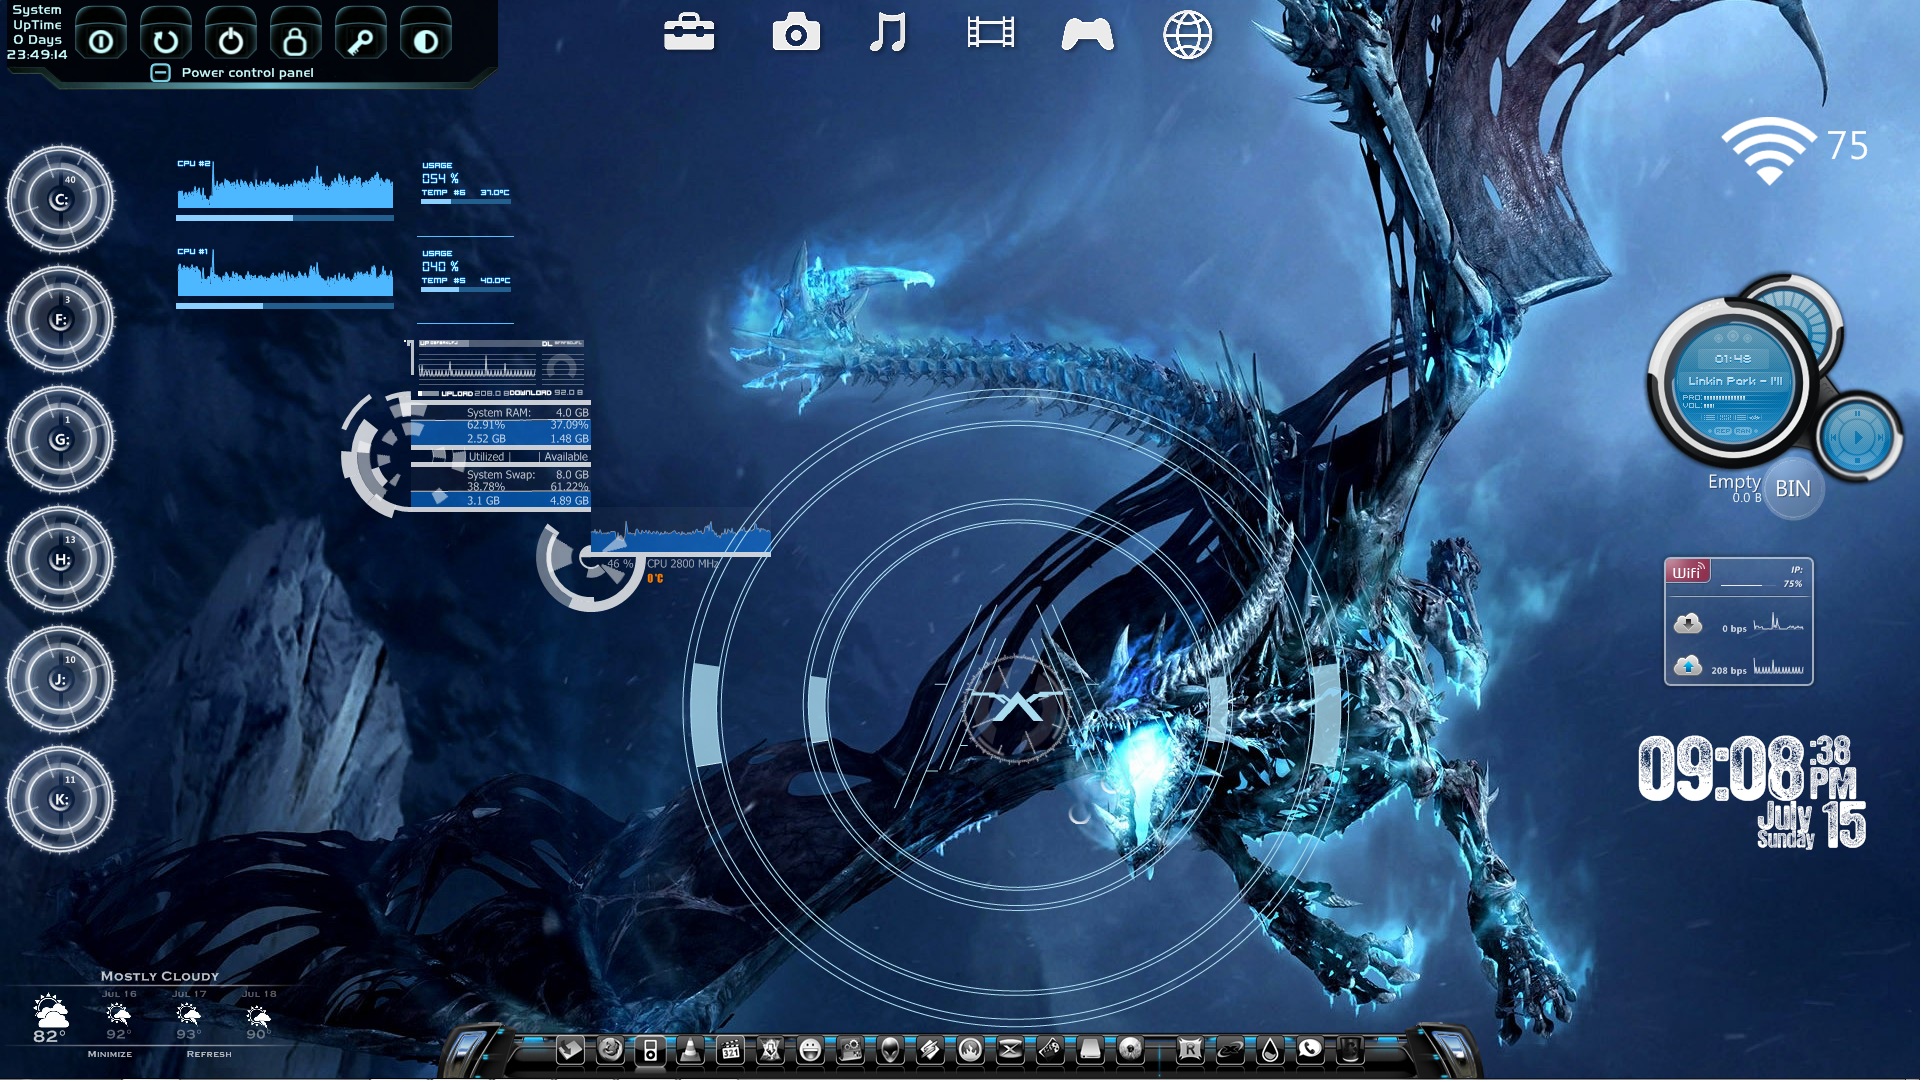Click the large WiFi signal icon
1922x1082 pixels.
coord(1768,151)
